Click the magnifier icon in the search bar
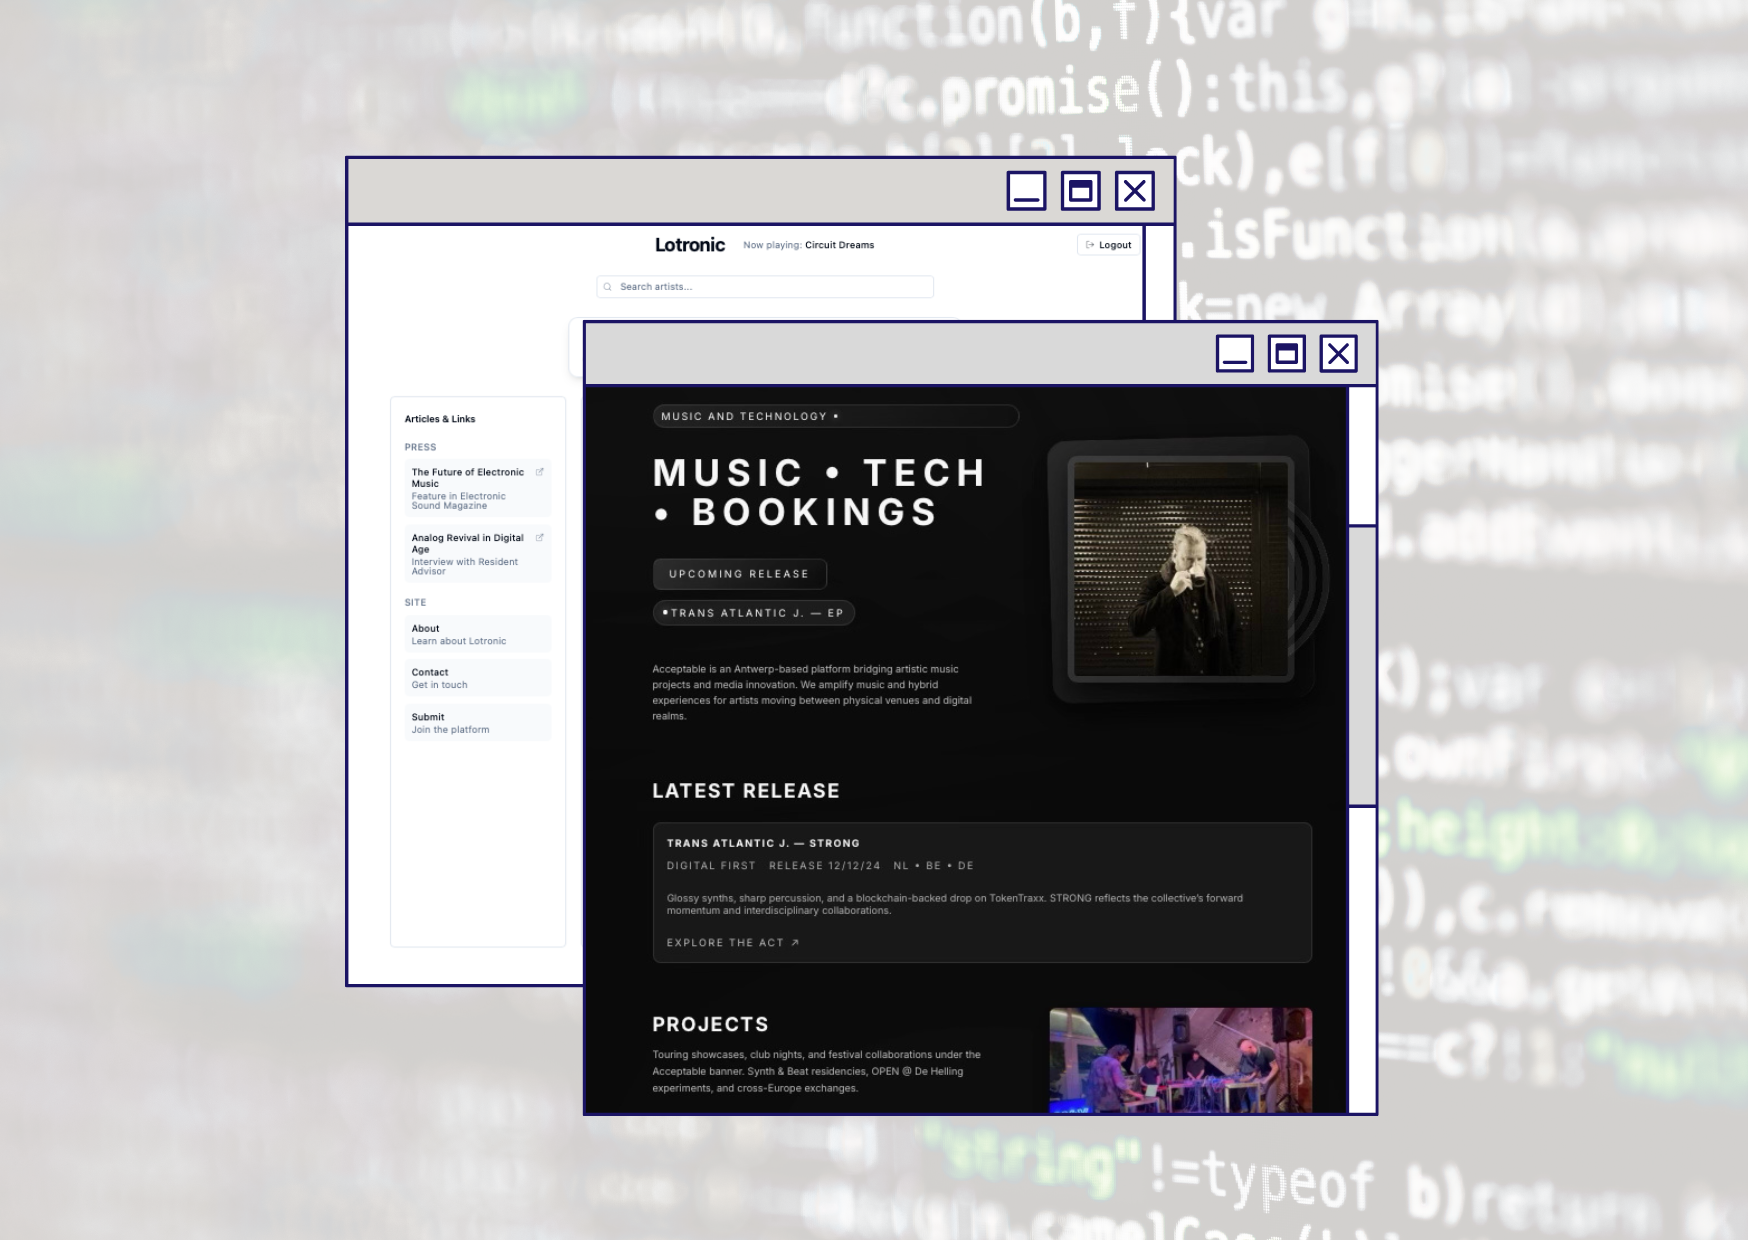Screen dimensions: 1748x1240 [608, 287]
